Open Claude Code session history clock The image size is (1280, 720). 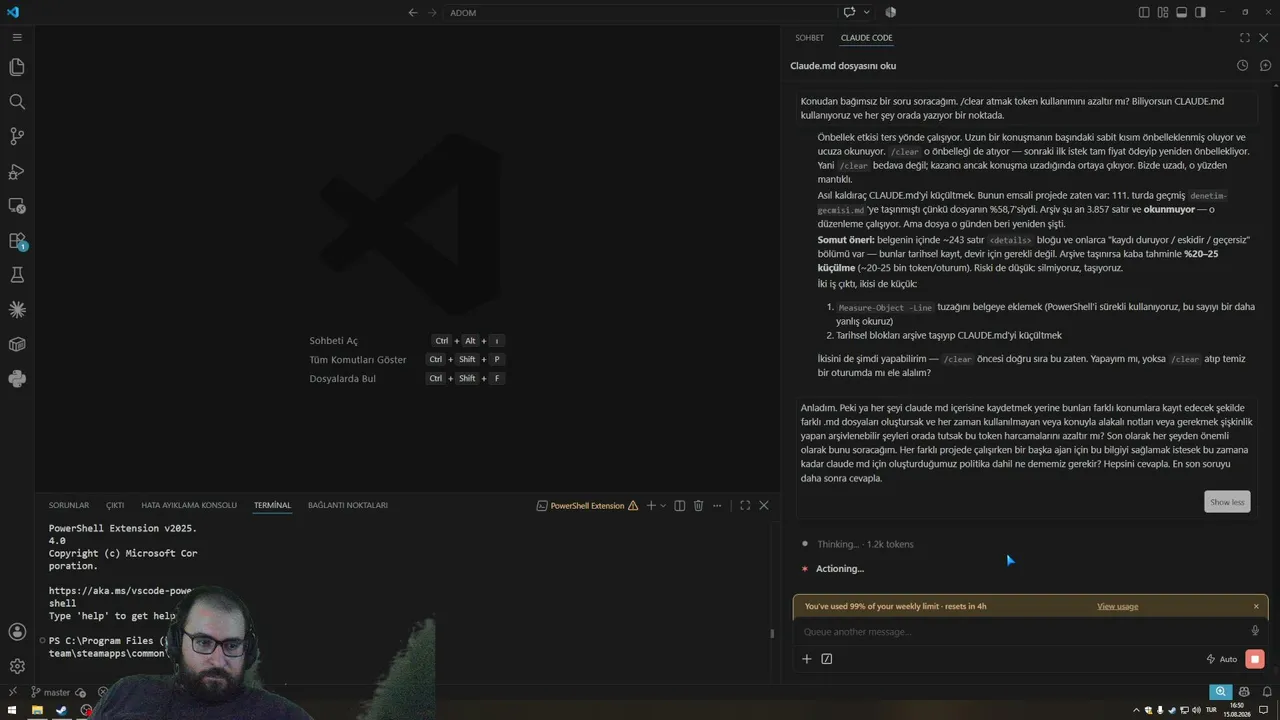click(x=1242, y=66)
